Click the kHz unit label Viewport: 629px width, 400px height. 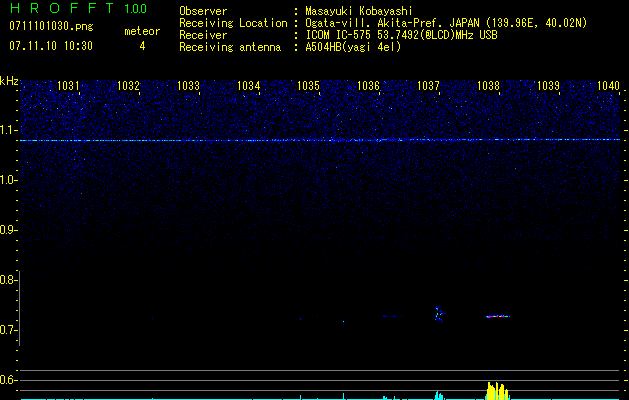pyautogui.click(x=9, y=81)
